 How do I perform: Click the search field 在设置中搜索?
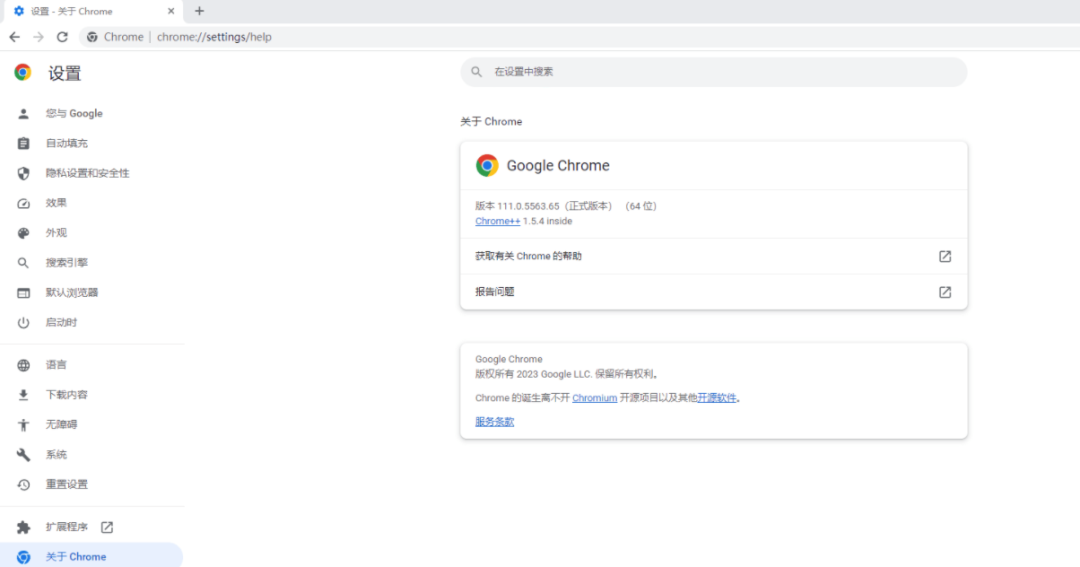pyautogui.click(x=714, y=72)
